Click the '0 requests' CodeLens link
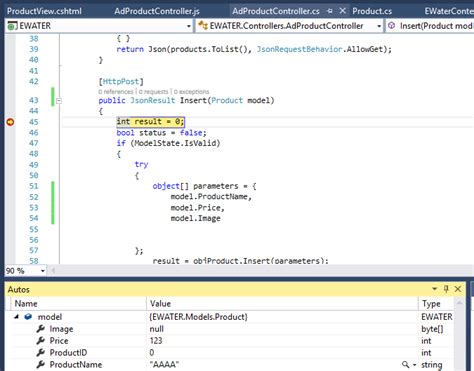This screenshot has height=371, width=474. (153, 91)
